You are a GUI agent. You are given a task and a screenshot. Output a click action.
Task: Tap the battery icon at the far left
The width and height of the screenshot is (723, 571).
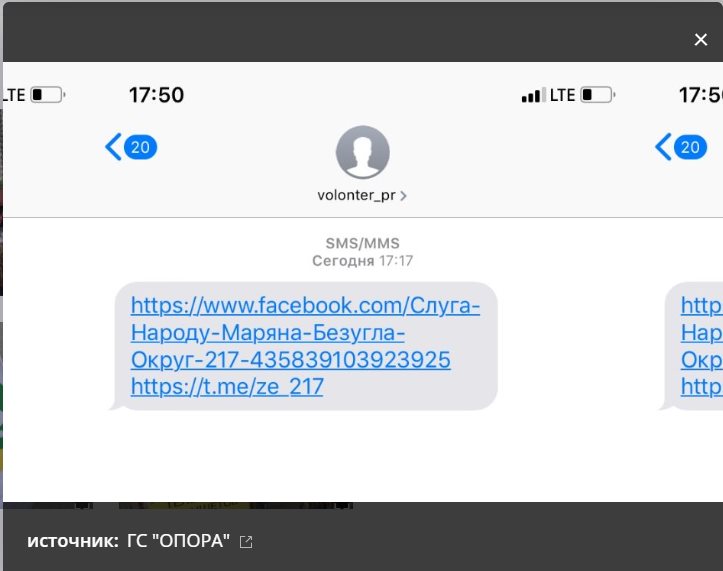click(48, 95)
